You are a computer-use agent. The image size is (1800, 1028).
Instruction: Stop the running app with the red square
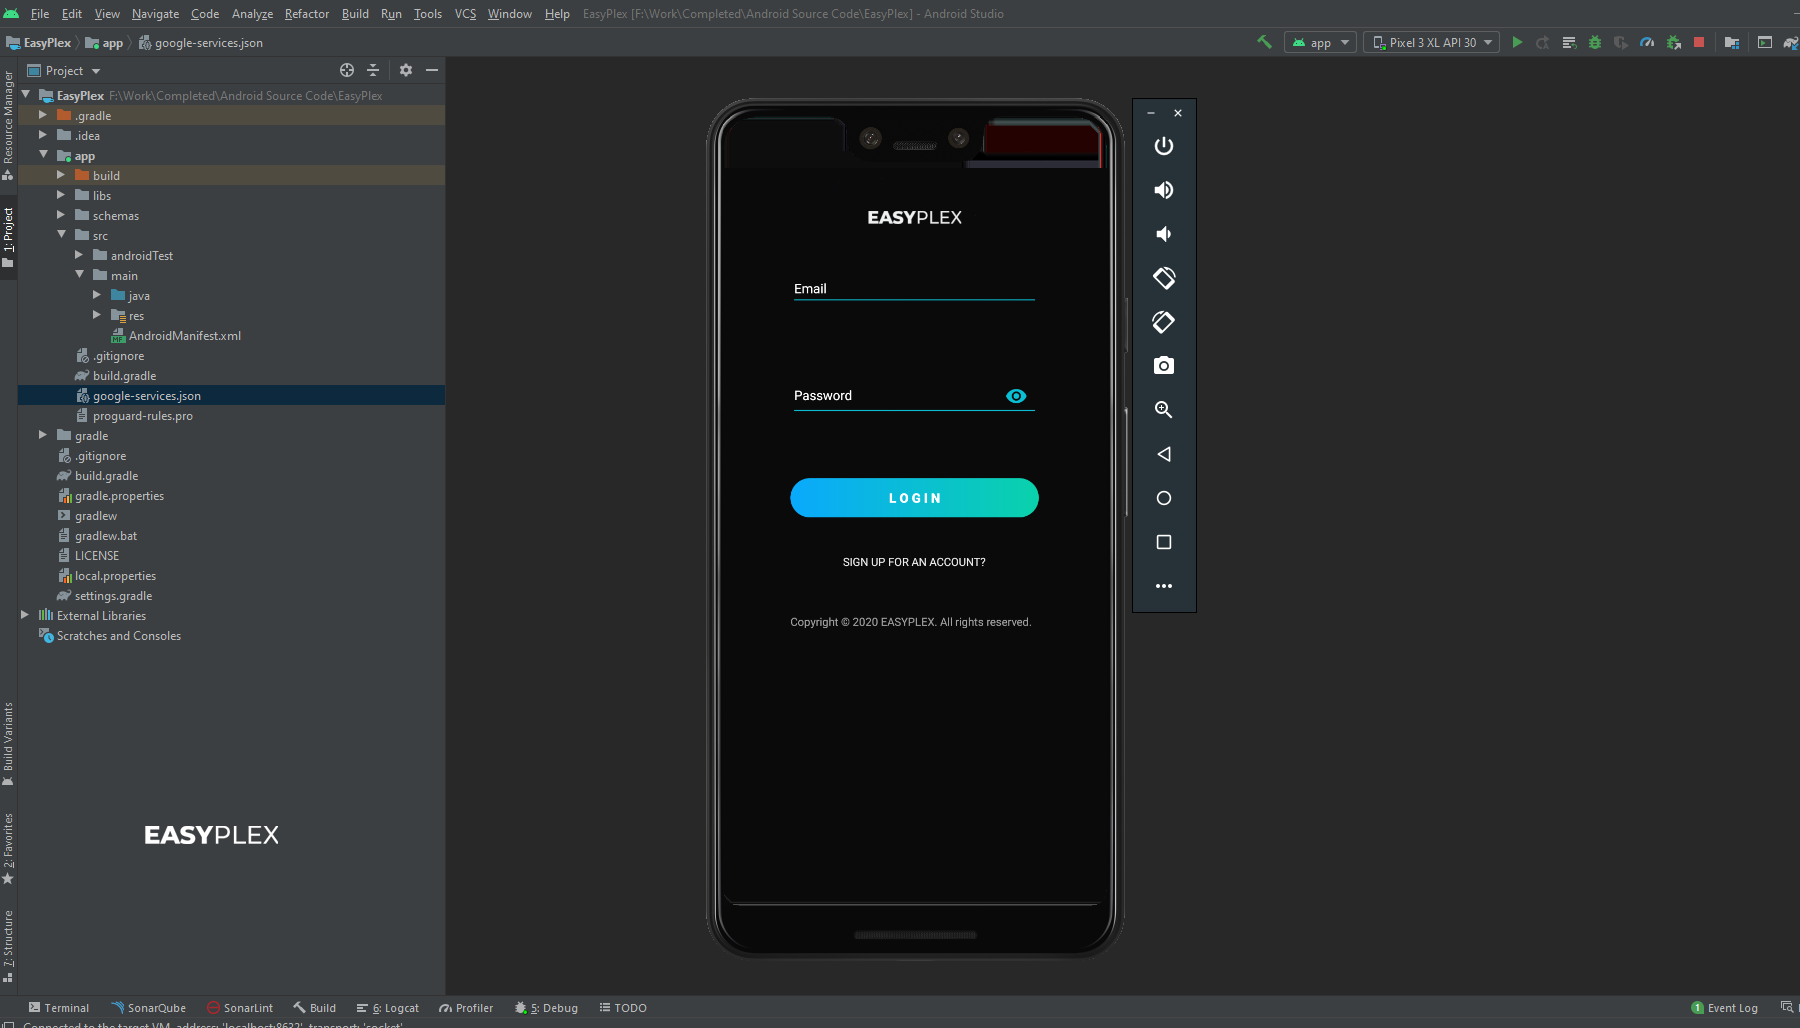coord(1699,42)
